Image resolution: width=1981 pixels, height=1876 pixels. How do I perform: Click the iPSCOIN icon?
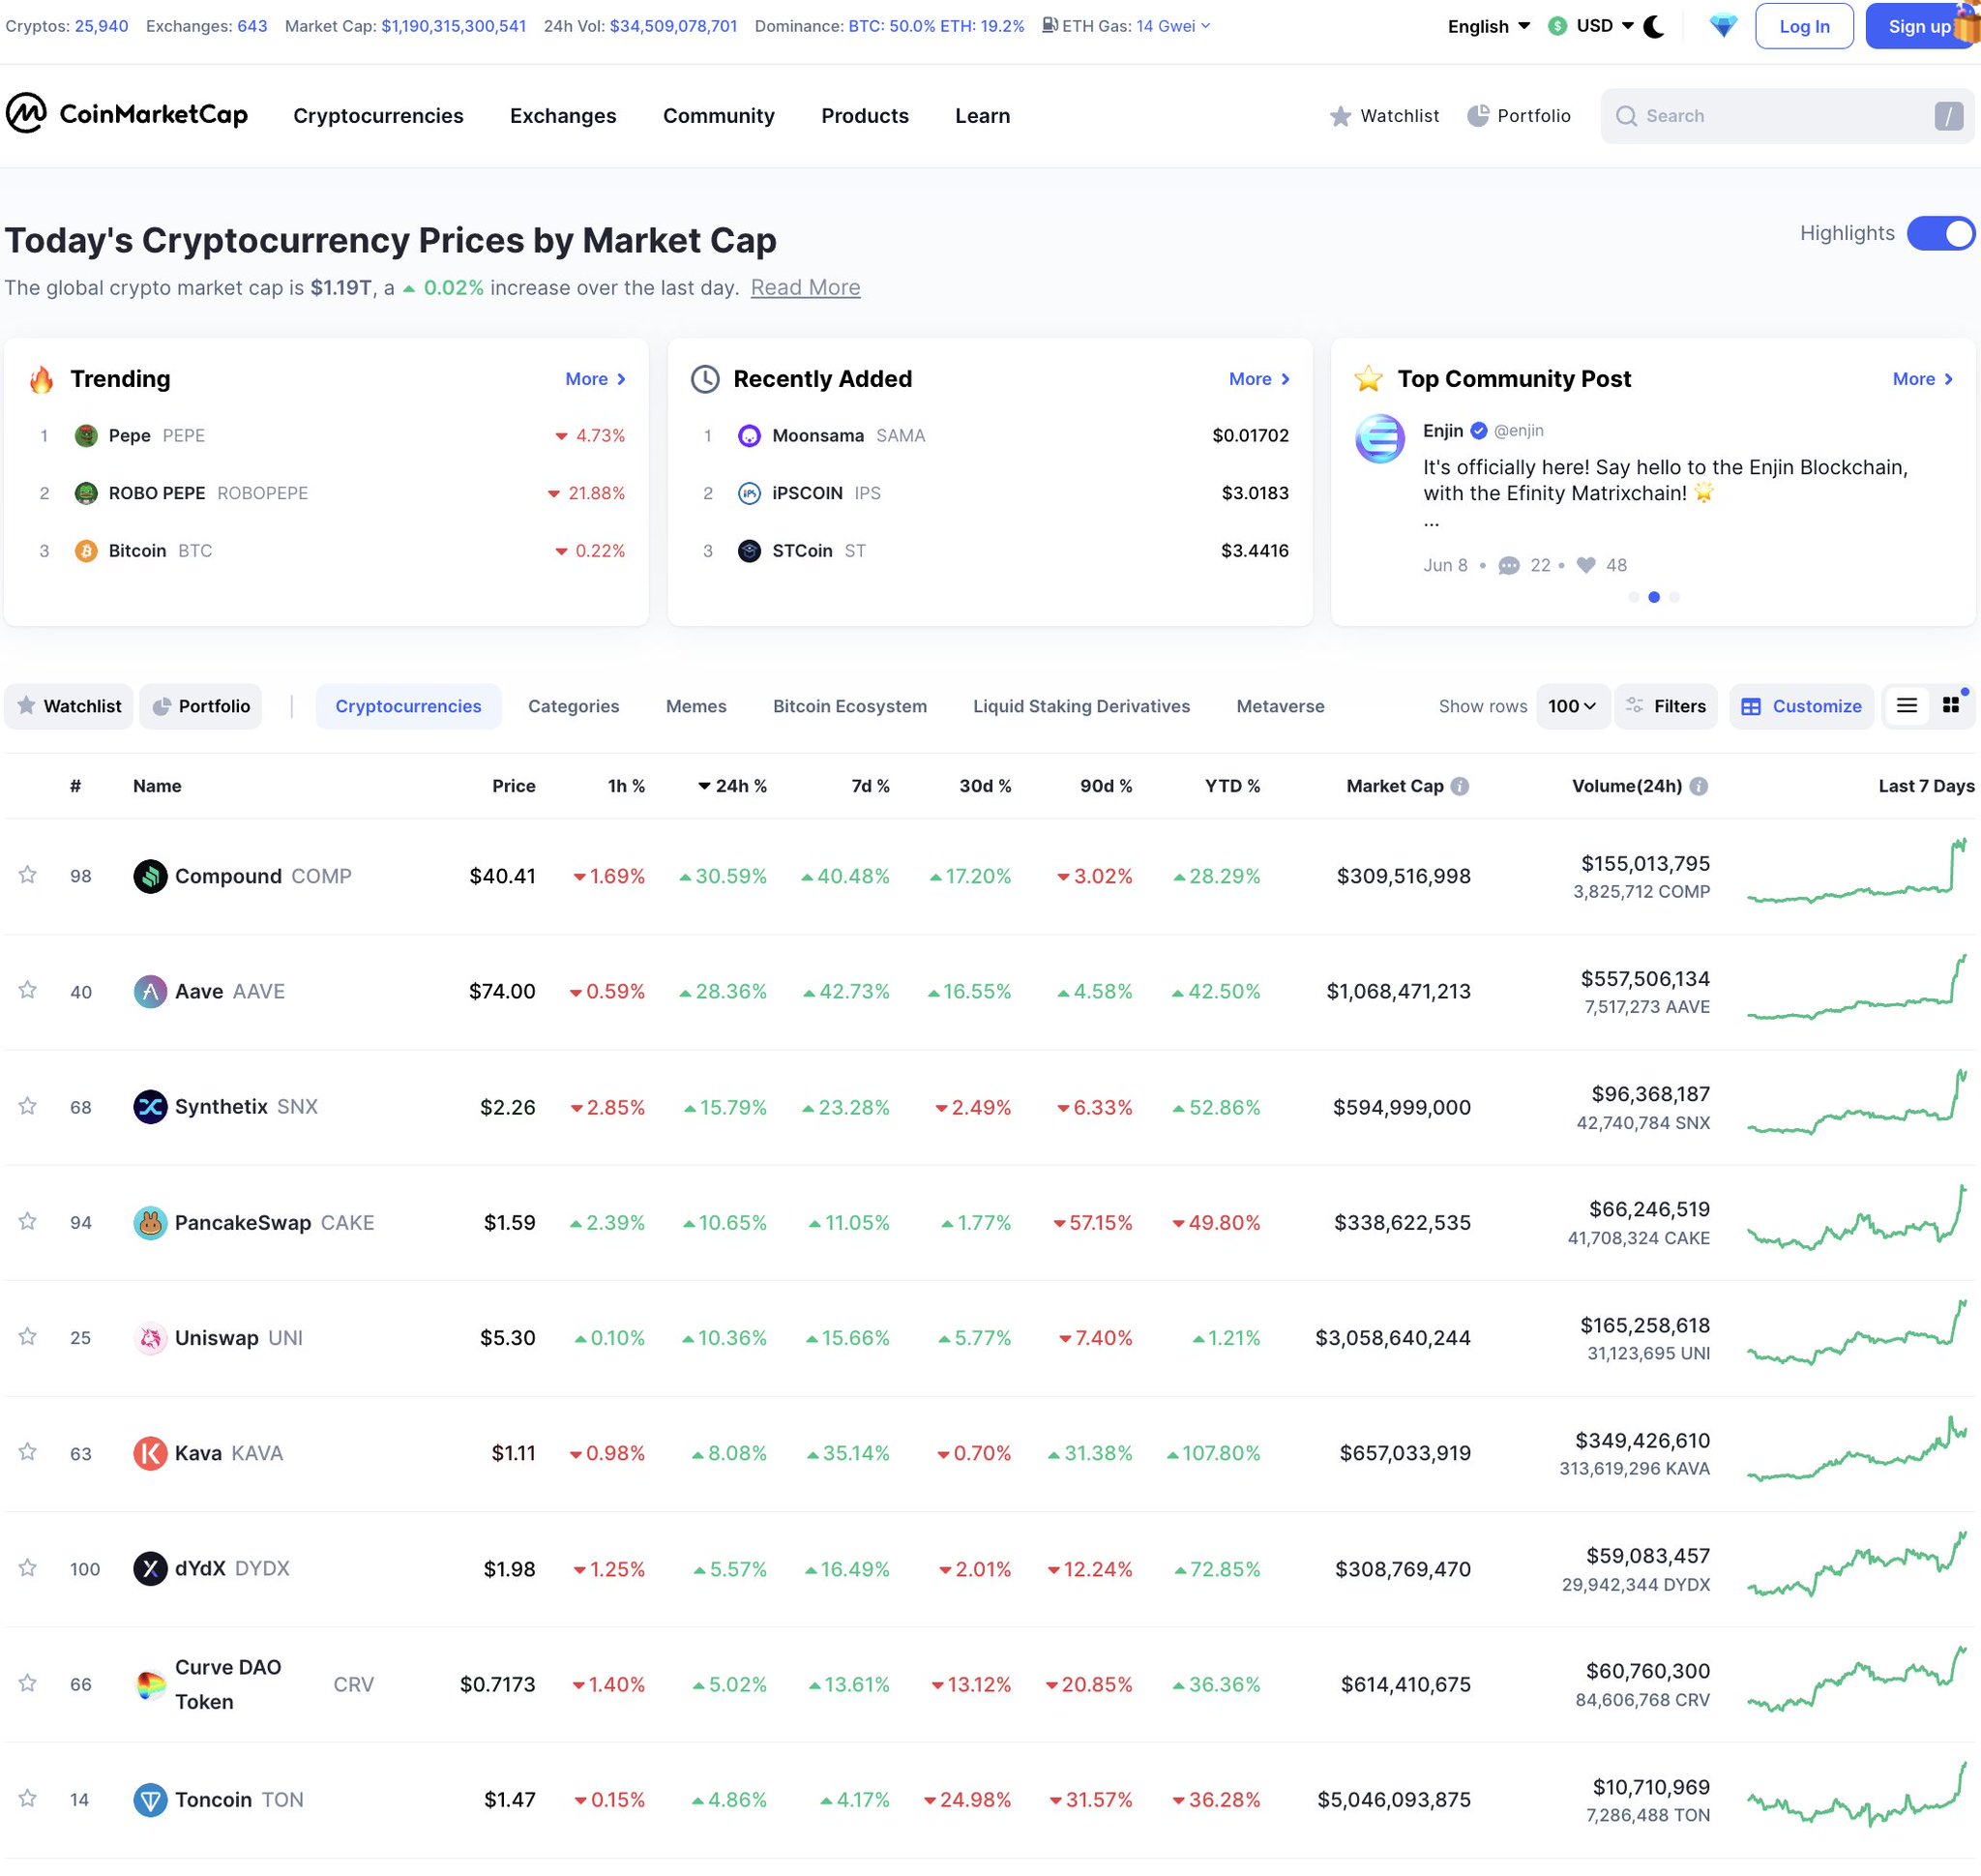(749, 493)
